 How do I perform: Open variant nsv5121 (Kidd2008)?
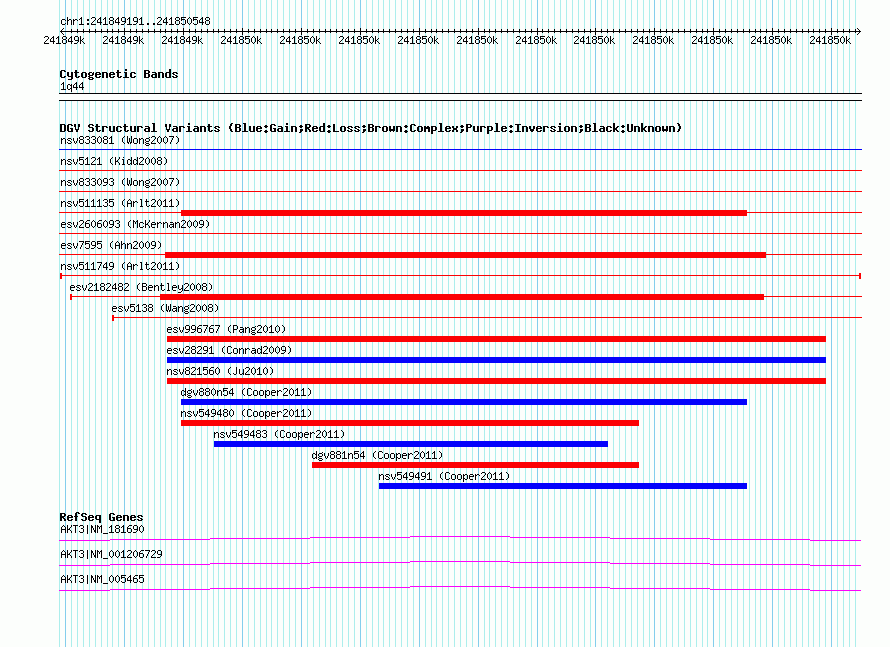pos(114,161)
